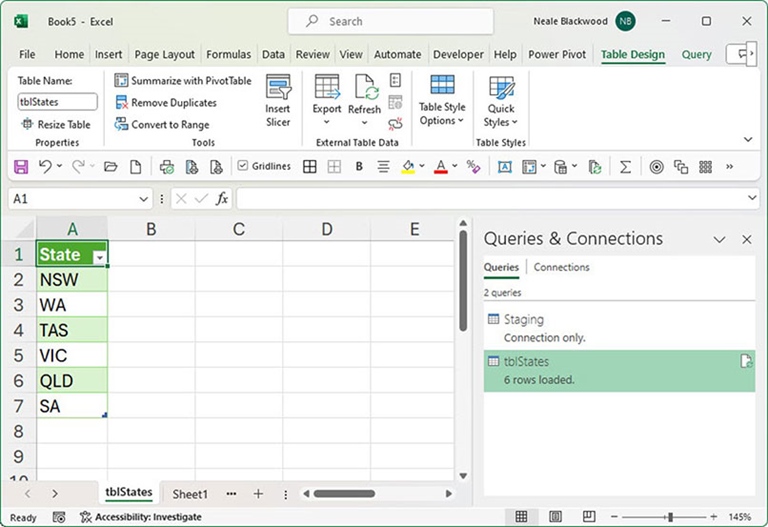Switch to Connections tab in pane
The width and height of the screenshot is (768, 527).
pos(561,267)
